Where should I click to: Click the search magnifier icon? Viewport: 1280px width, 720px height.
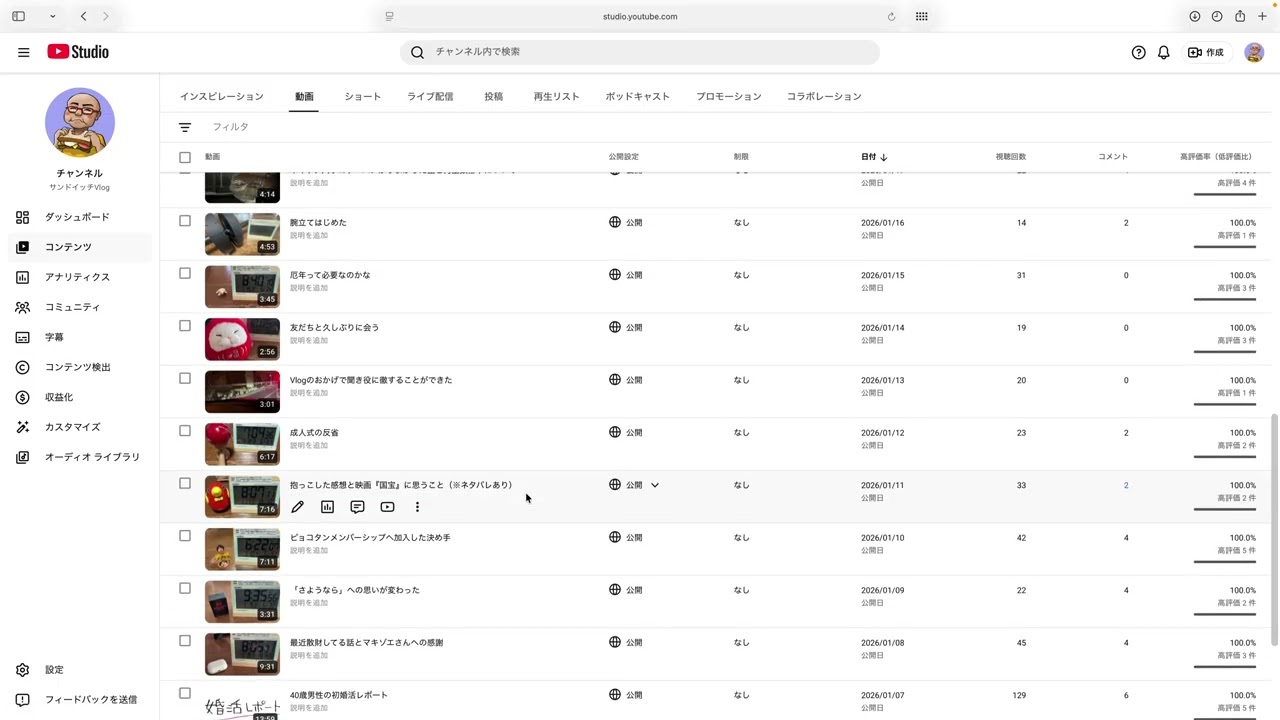click(x=417, y=52)
